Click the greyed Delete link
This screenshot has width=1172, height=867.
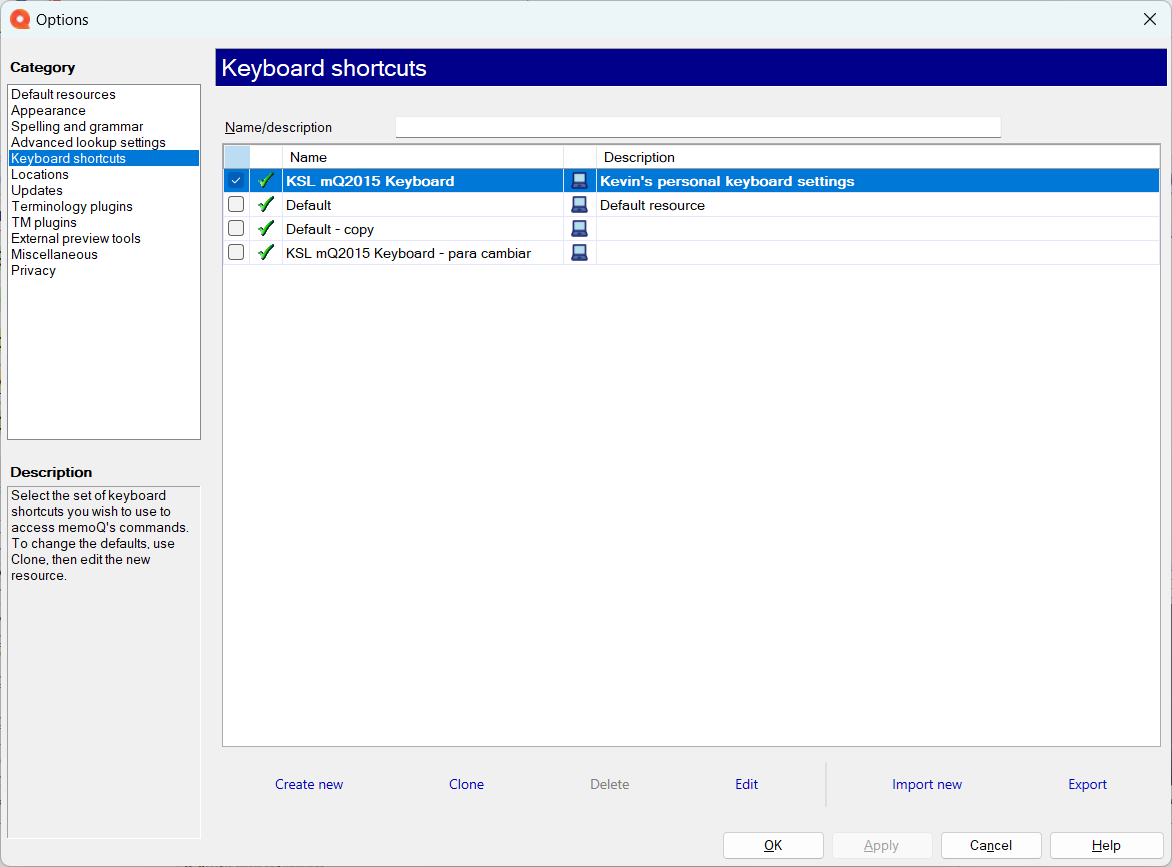(x=609, y=784)
